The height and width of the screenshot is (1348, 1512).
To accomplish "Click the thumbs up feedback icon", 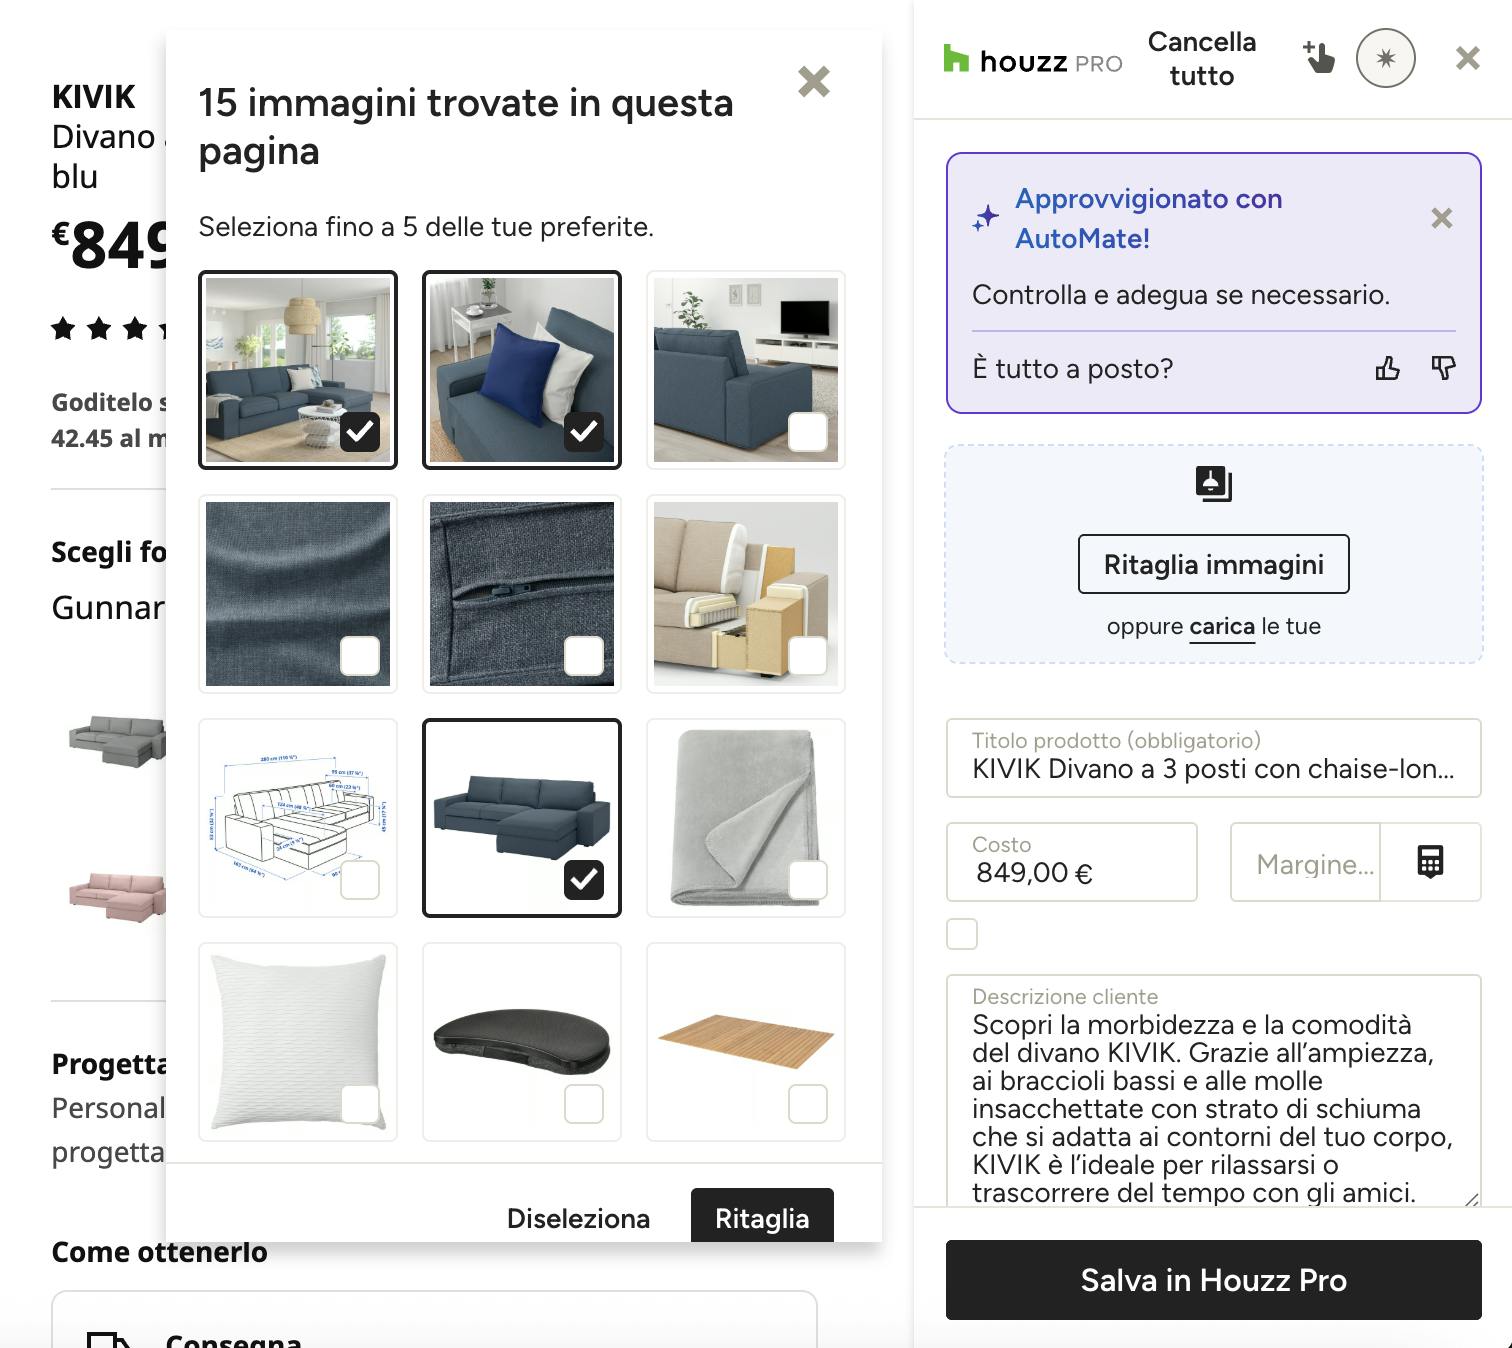I will pyautogui.click(x=1387, y=369).
